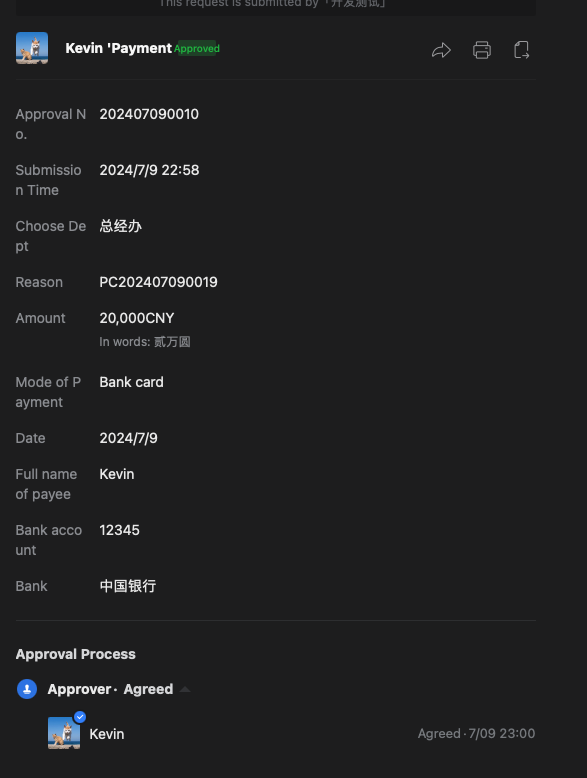Click the Approver Agreed heading
This screenshot has height=778, width=587.
pos(110,689)
